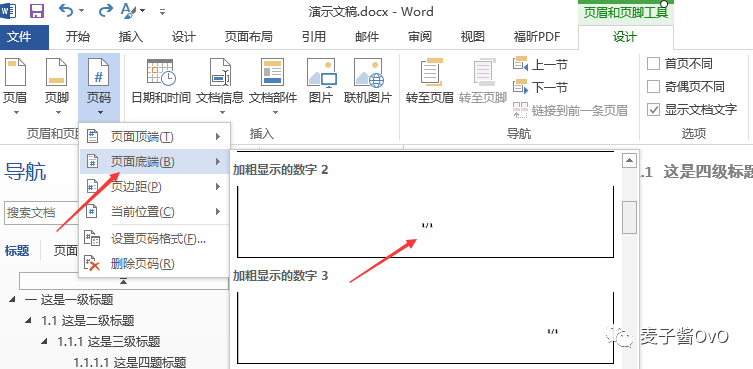Enable 首页不同 different first page checkbox
The image size is (753, 369).
(654, 63)
